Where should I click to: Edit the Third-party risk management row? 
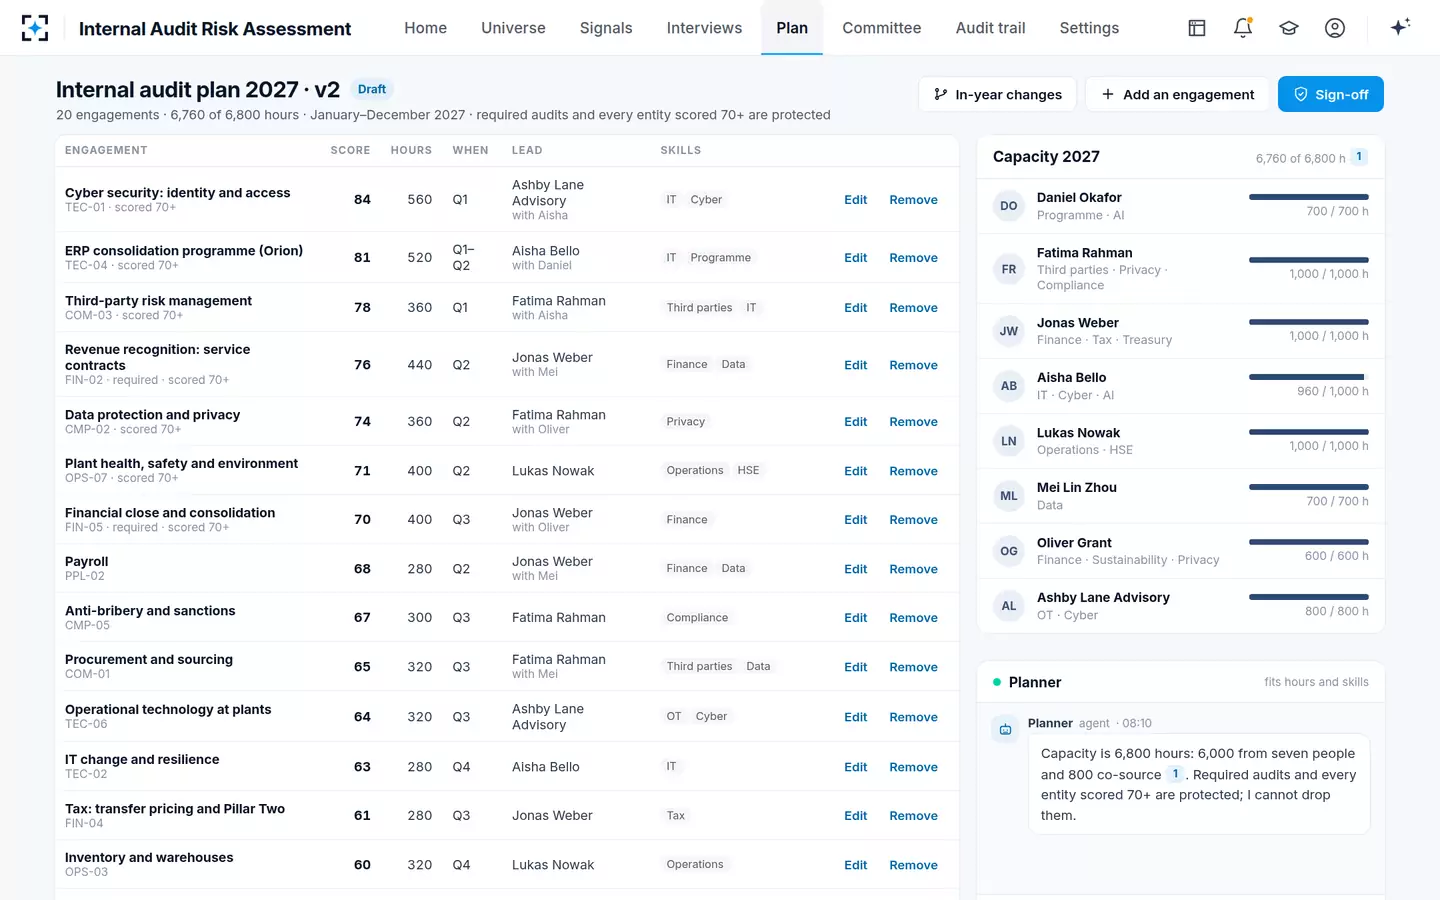click(x=855, y=308)
